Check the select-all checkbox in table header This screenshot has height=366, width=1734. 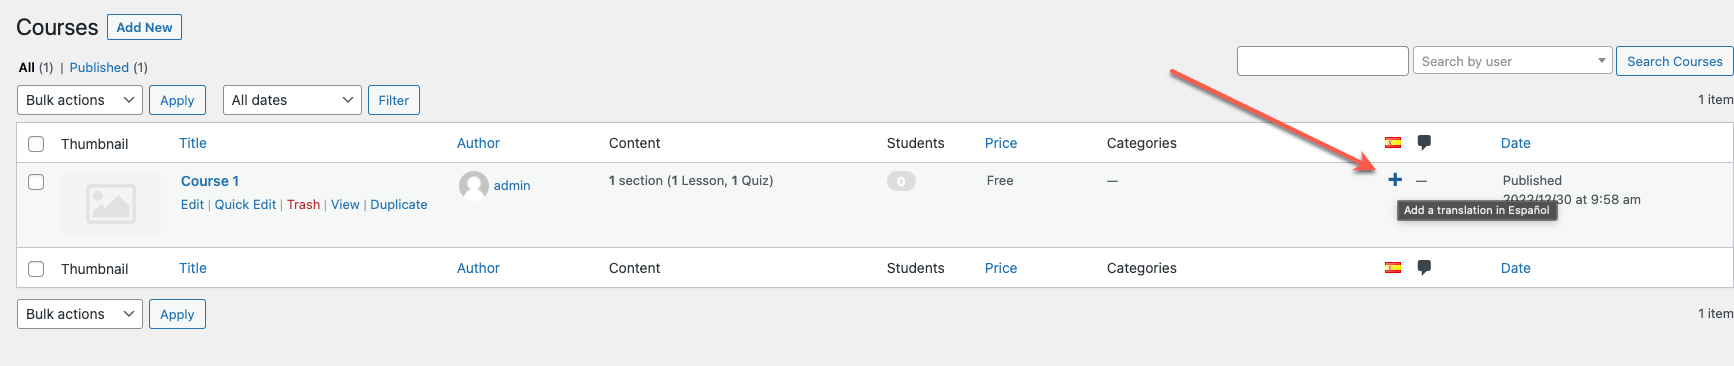[x=36, y=144]
